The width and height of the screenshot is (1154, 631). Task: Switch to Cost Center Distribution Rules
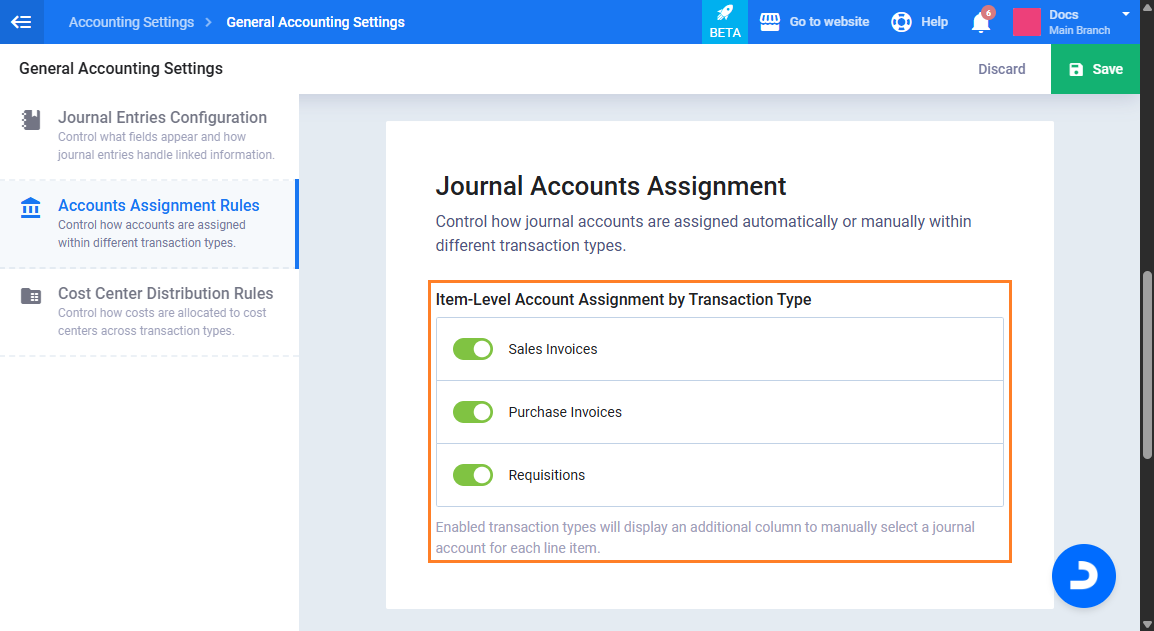(165, 294)
